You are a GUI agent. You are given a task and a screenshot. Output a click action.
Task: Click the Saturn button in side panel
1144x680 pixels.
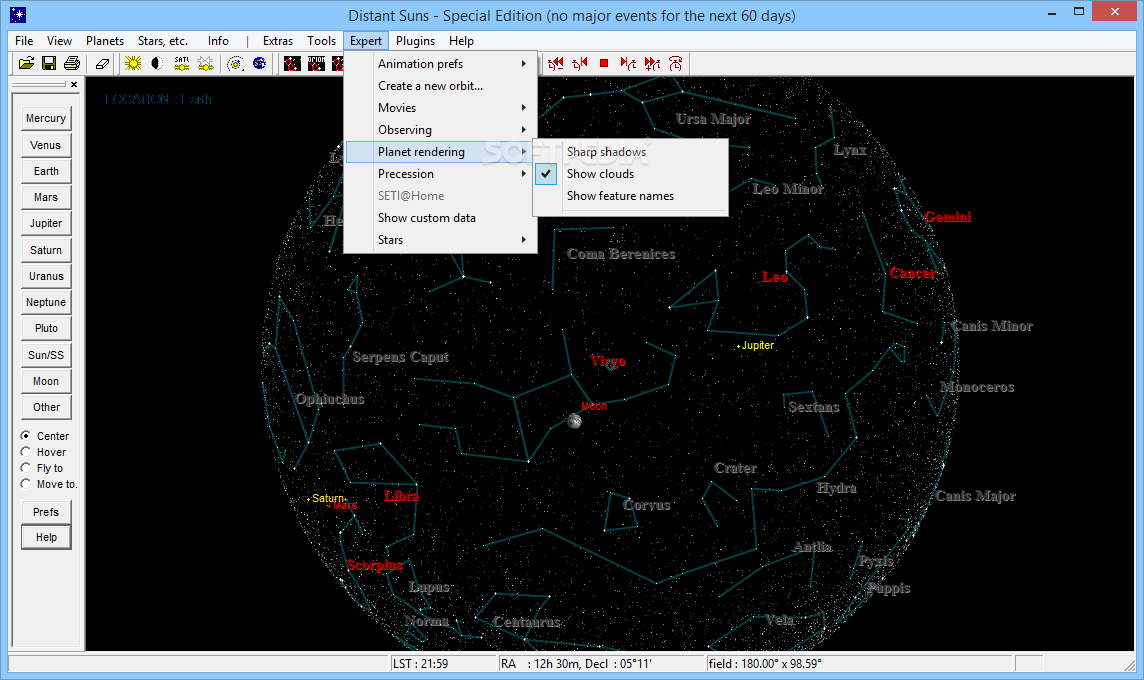point(46,250)
